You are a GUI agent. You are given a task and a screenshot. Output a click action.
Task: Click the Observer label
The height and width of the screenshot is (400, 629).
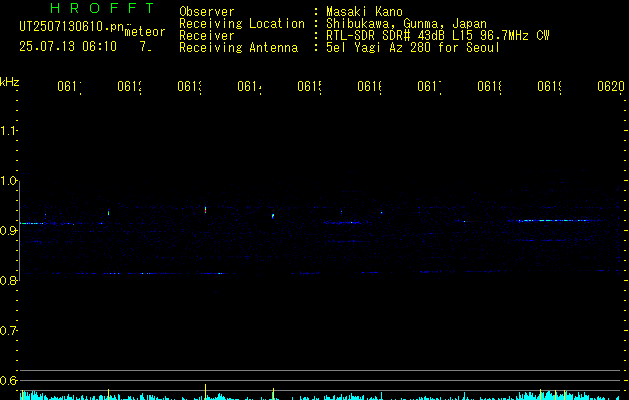[x=207, y=11]
